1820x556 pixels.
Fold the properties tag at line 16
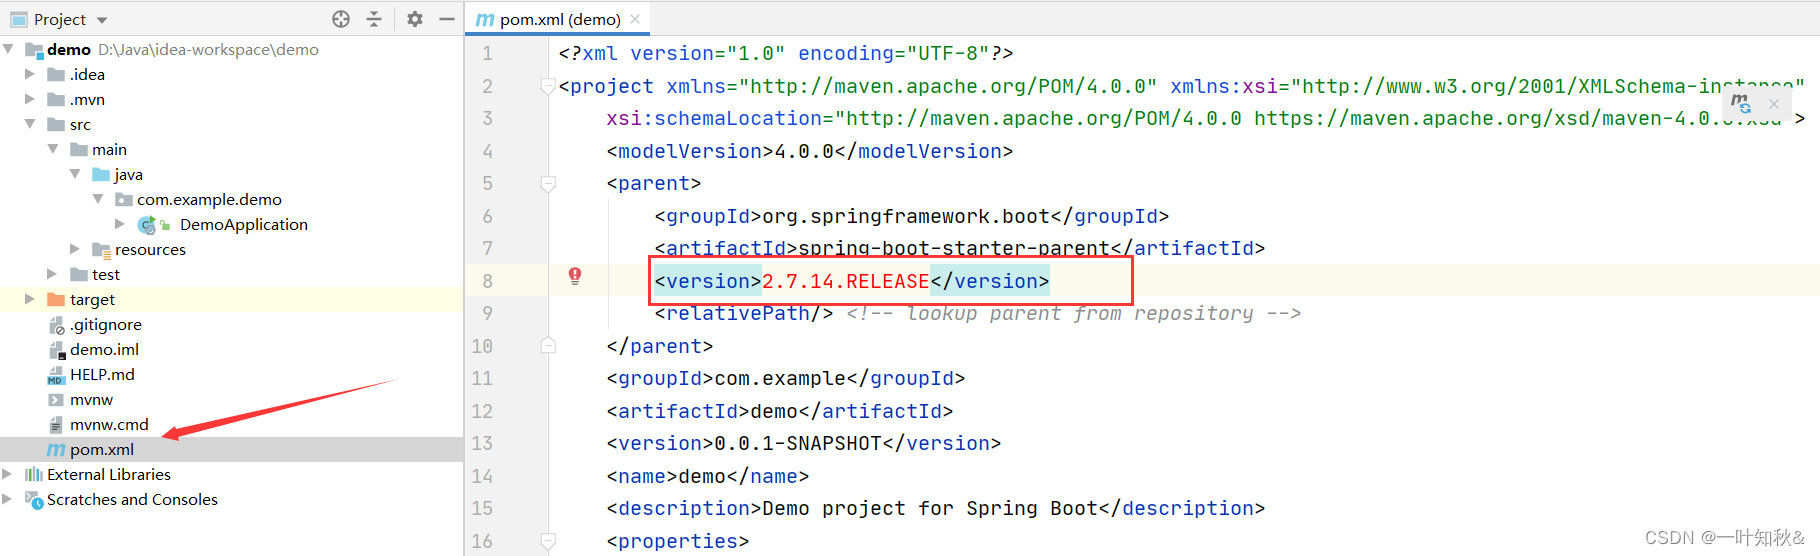(x=548, y=540)
